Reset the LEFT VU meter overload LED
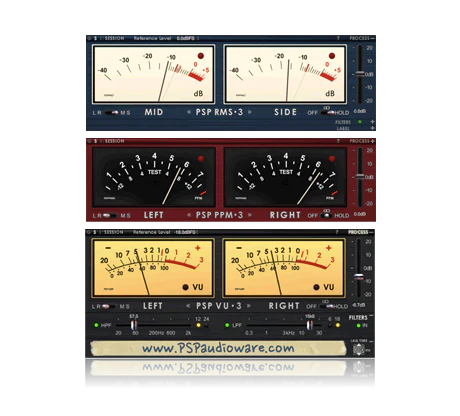Screen dimensions: 460x416 click(x=186, y=287)
